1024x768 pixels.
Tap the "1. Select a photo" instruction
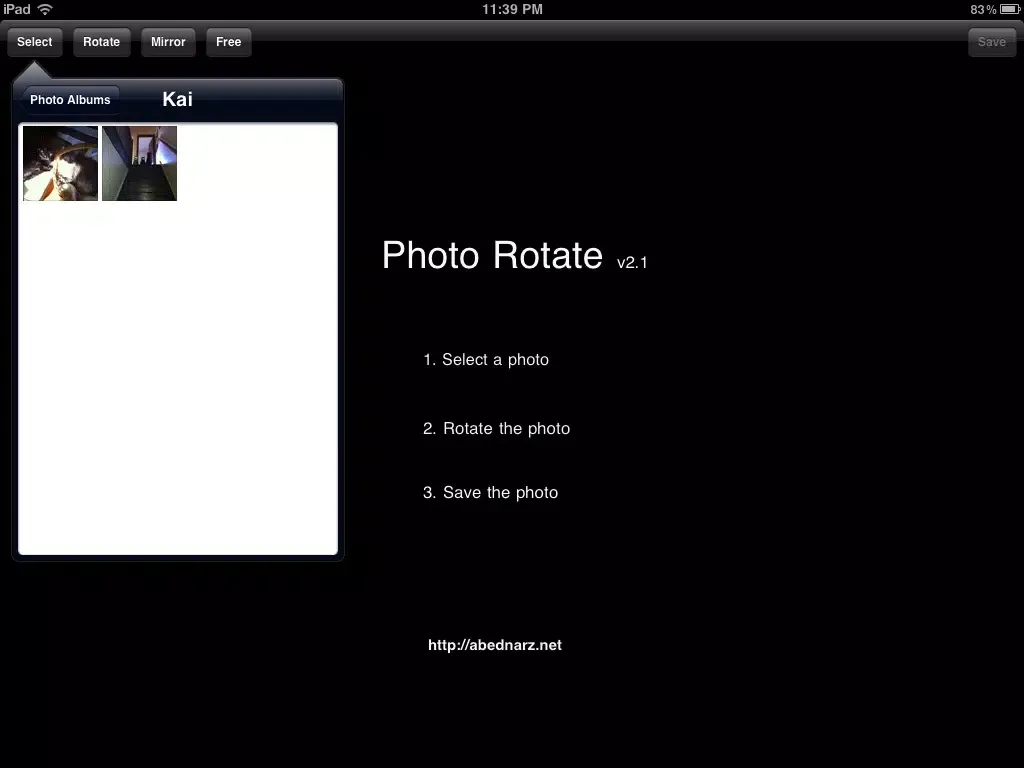[486, 360]
